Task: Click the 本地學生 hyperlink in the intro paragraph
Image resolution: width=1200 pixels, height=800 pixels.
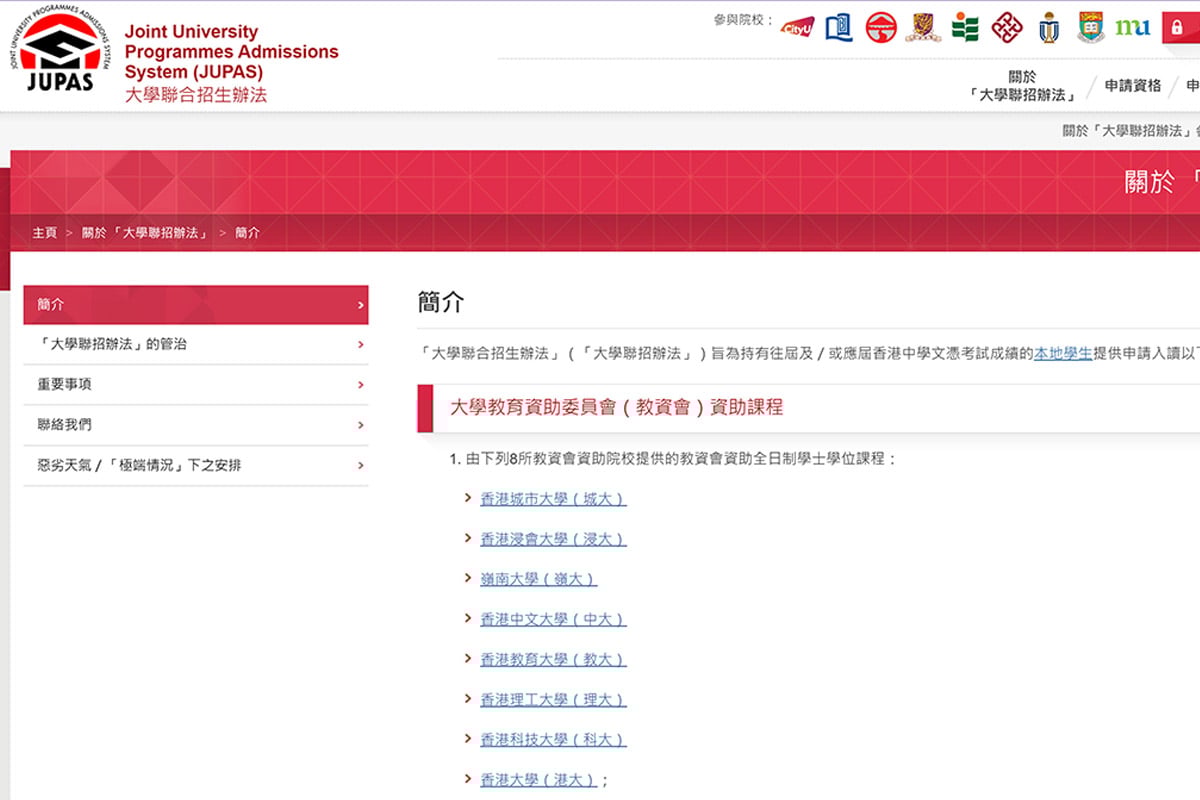Action: click(1063, 353)
